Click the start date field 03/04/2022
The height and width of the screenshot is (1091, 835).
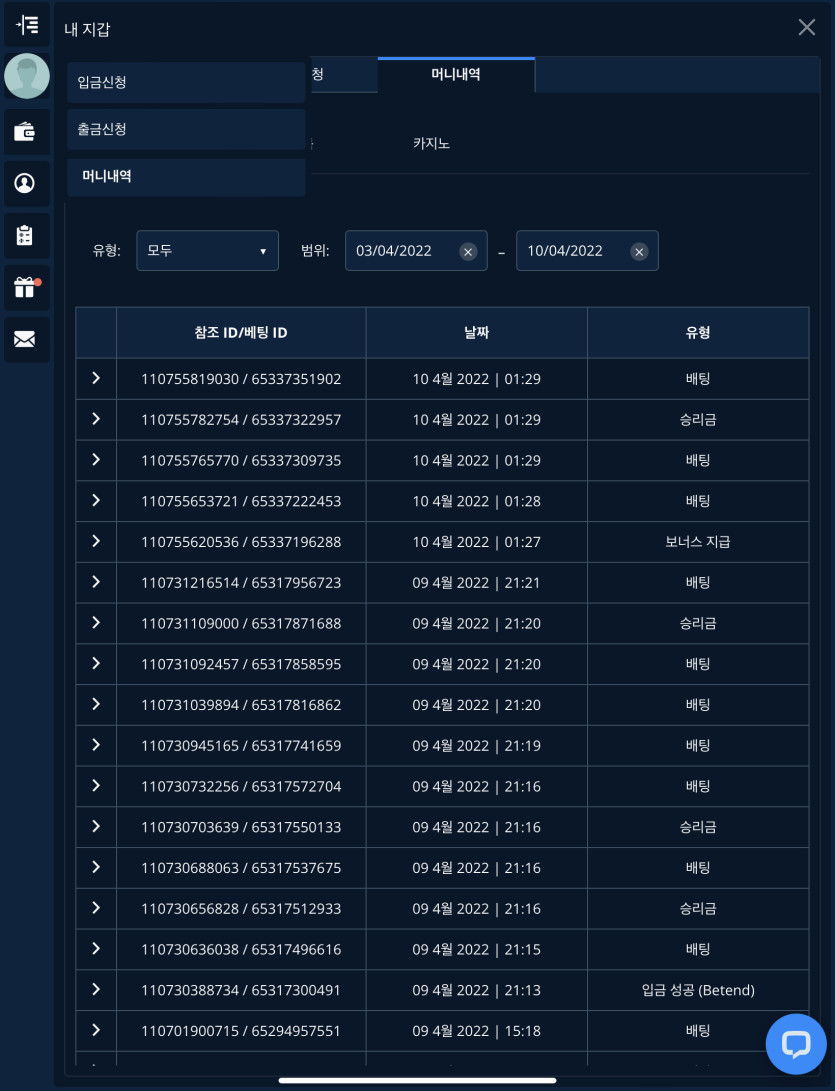[x=416, y=250]
